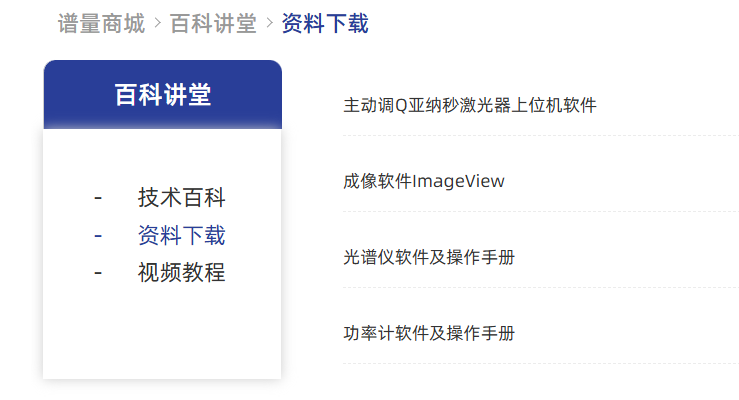Click dashed divider below 主动调Q亚纳秒激光器上位机软件

point(538,136)
